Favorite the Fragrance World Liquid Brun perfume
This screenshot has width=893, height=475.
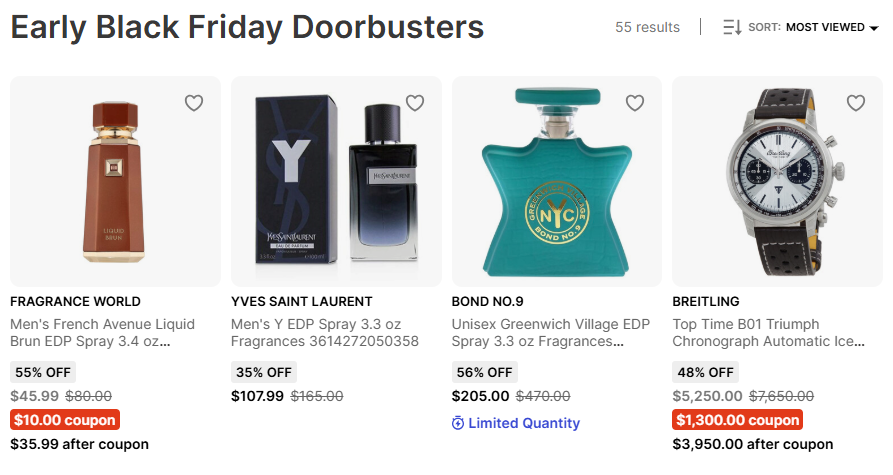194,103
